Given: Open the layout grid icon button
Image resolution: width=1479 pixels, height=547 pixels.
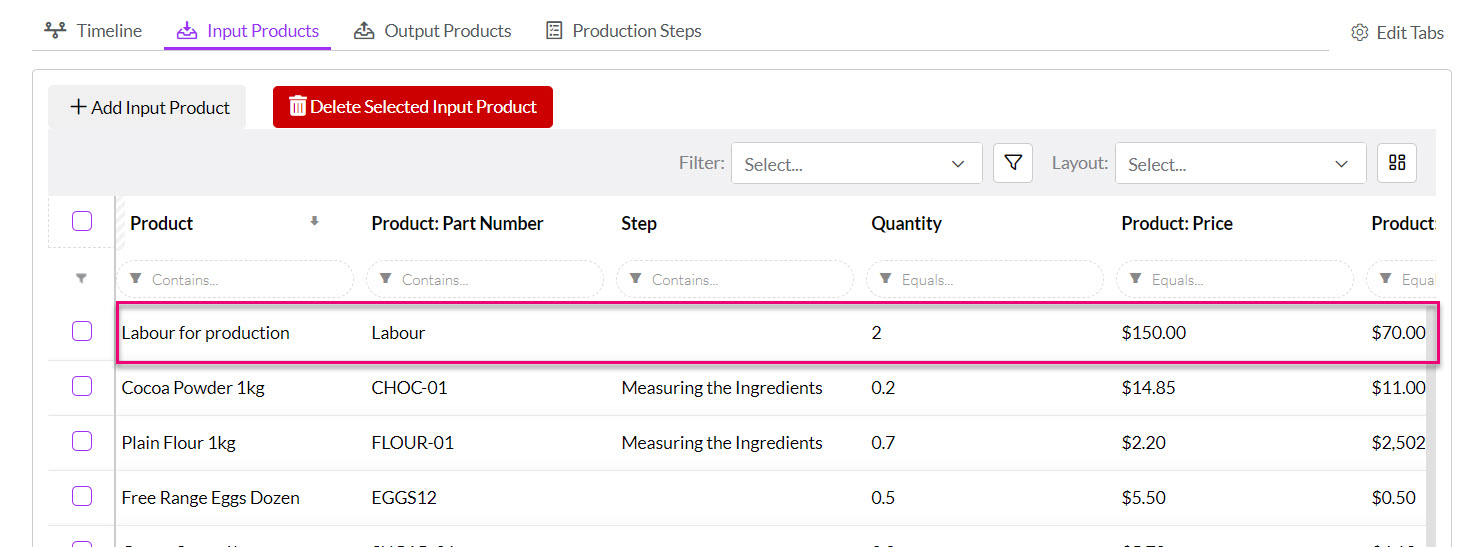Looking at the screenshot, I should point(1397,163).
